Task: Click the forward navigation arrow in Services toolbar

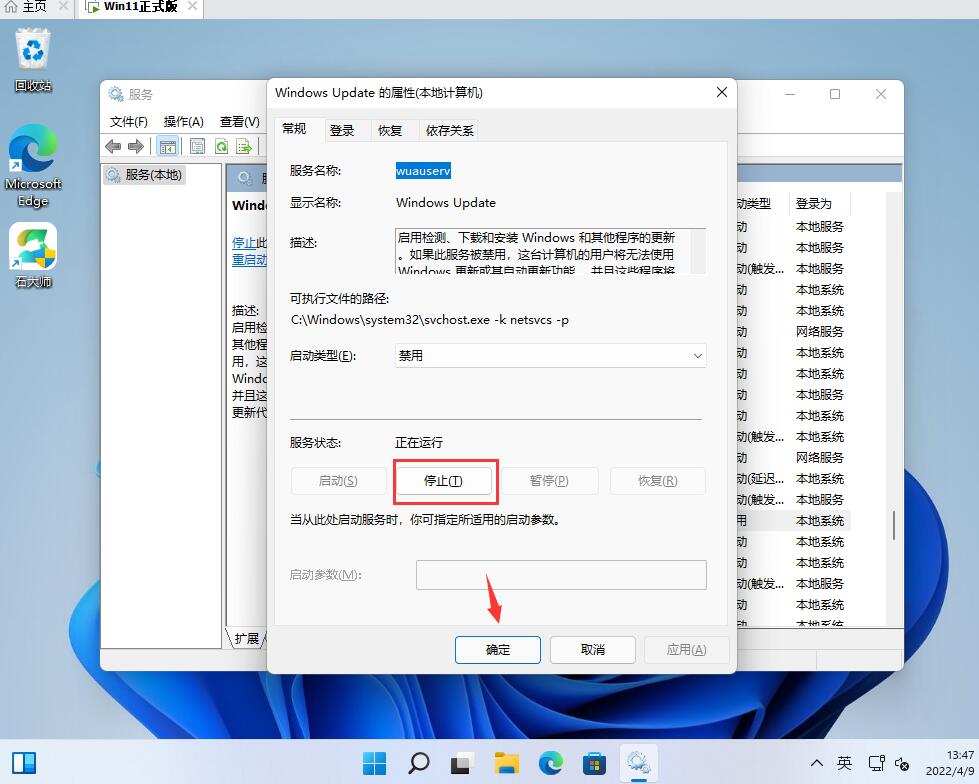Action: click(x=135, y=146)
